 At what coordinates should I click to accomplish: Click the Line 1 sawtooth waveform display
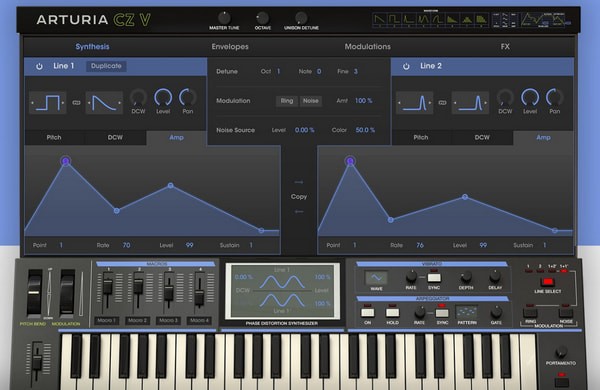(x=104, y=103)
